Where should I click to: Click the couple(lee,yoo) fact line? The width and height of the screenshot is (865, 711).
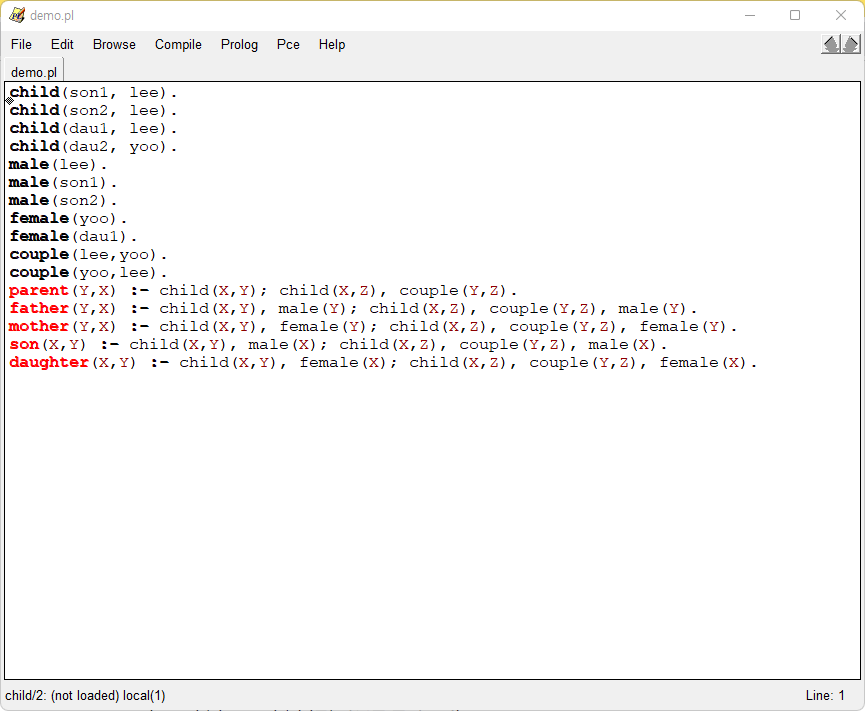[88, 254]
